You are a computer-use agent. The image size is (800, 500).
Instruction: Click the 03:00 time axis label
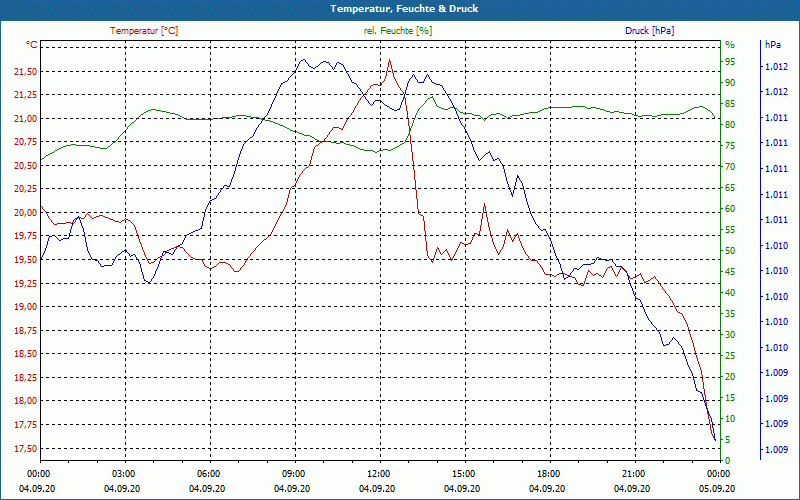pos(123,473)
